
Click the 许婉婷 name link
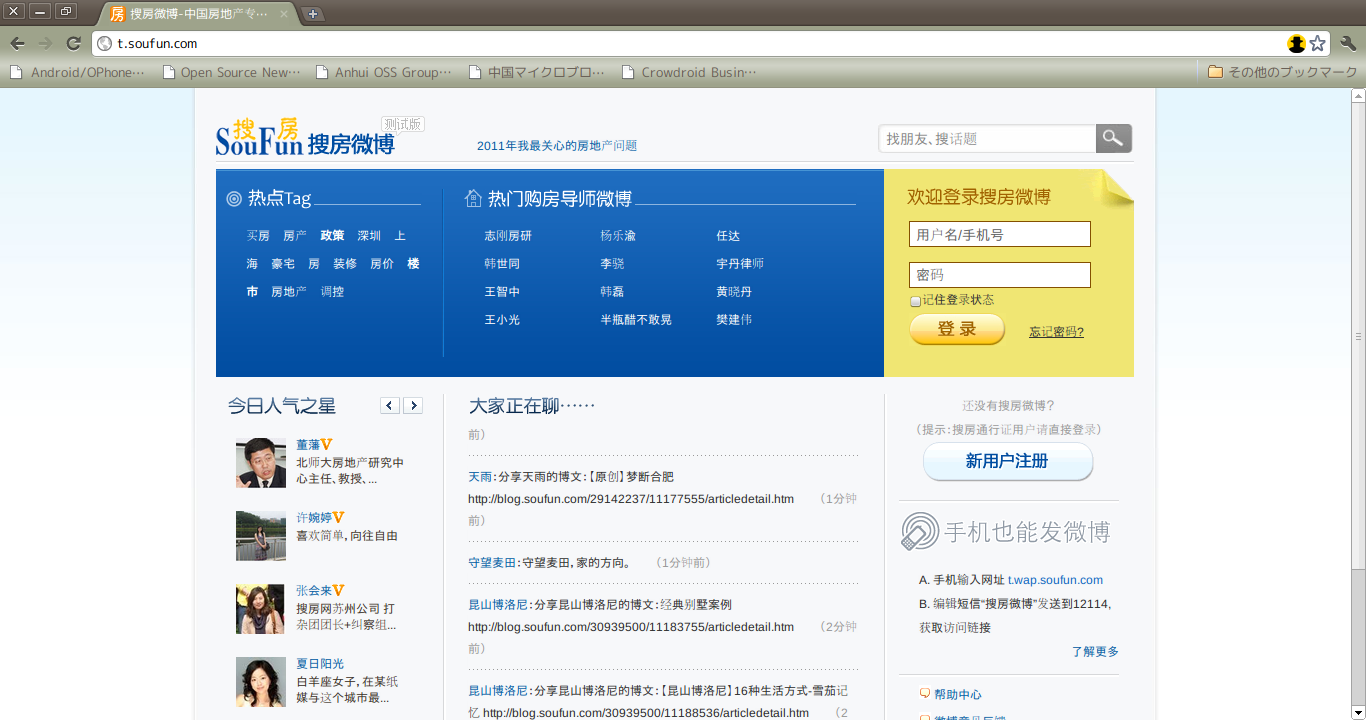314,518
